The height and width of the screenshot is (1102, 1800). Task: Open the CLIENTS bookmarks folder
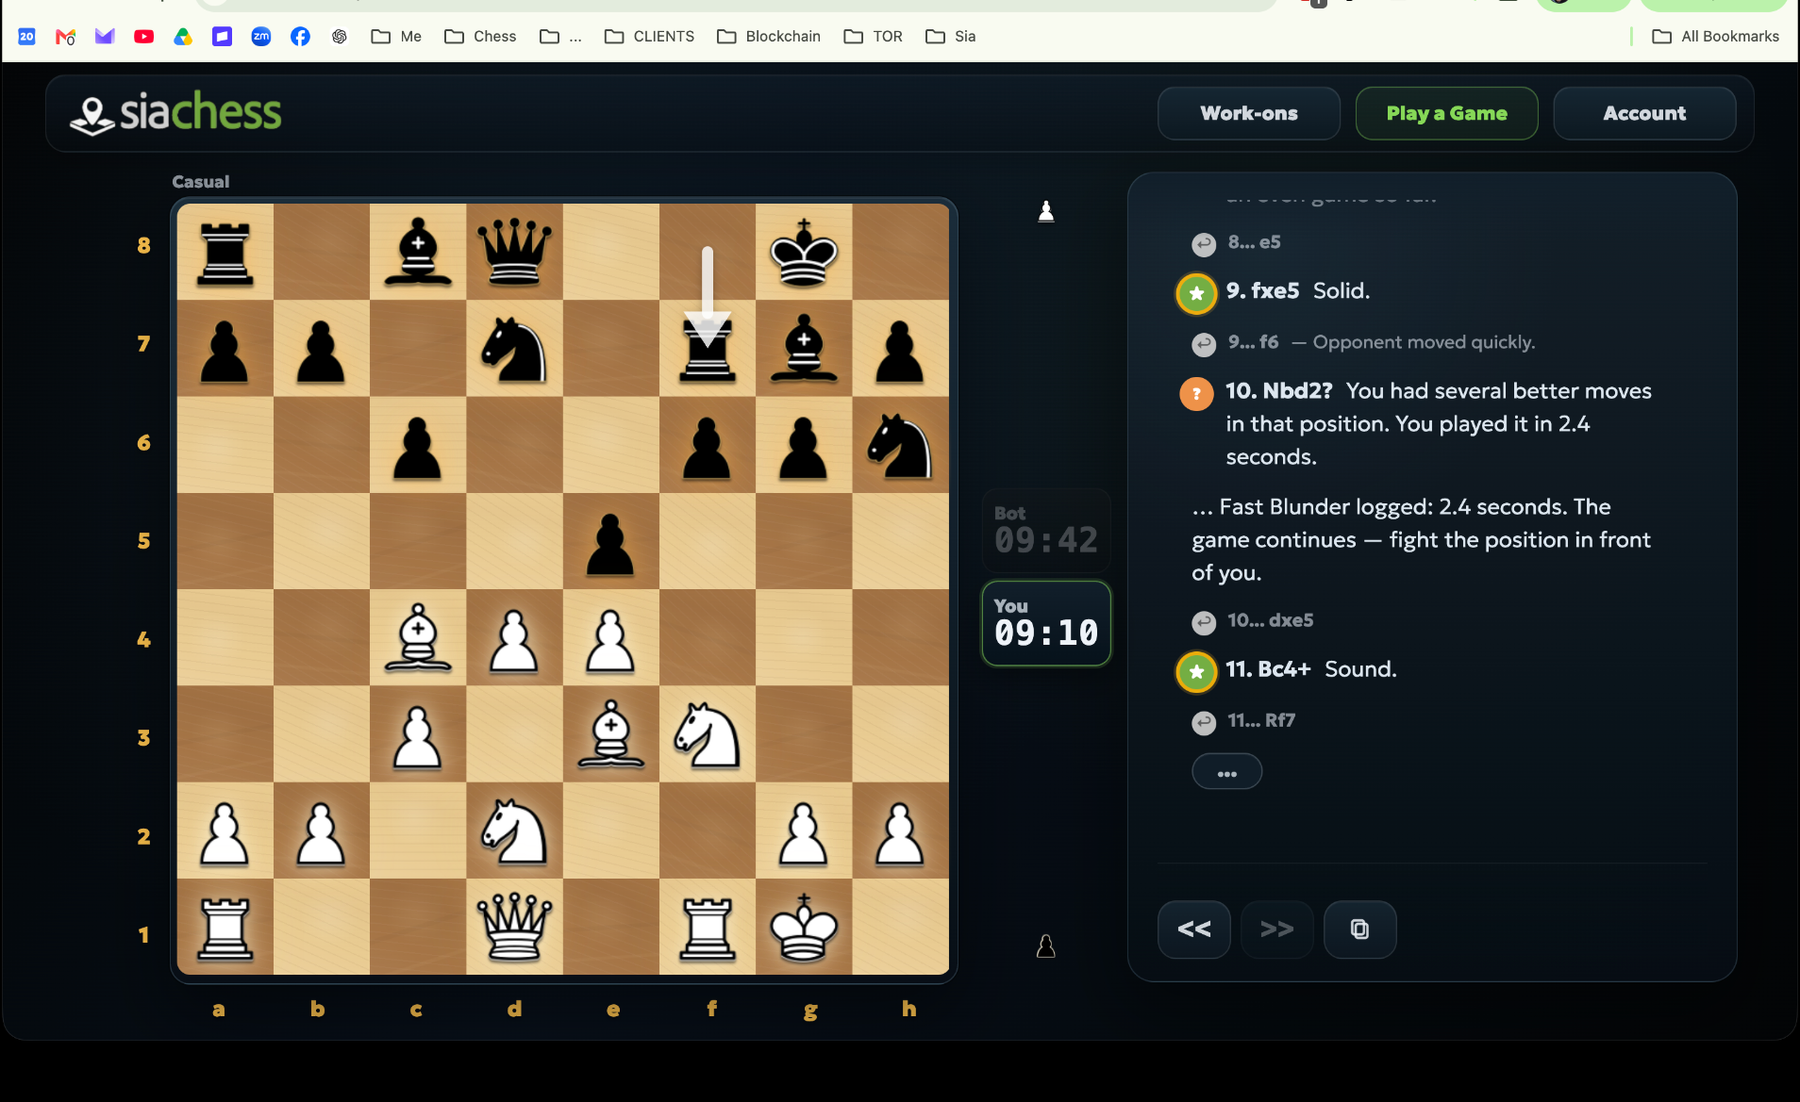(649, 36)
